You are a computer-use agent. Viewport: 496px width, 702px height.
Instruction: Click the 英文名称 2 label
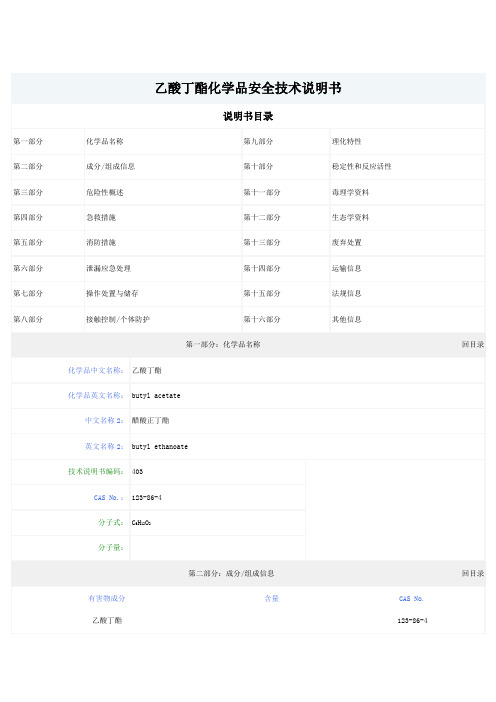point(104,446)
